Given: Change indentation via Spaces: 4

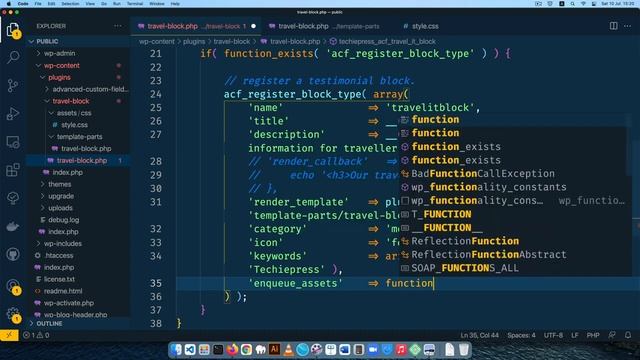Looking at the screenshot, I should click(521, 335).
